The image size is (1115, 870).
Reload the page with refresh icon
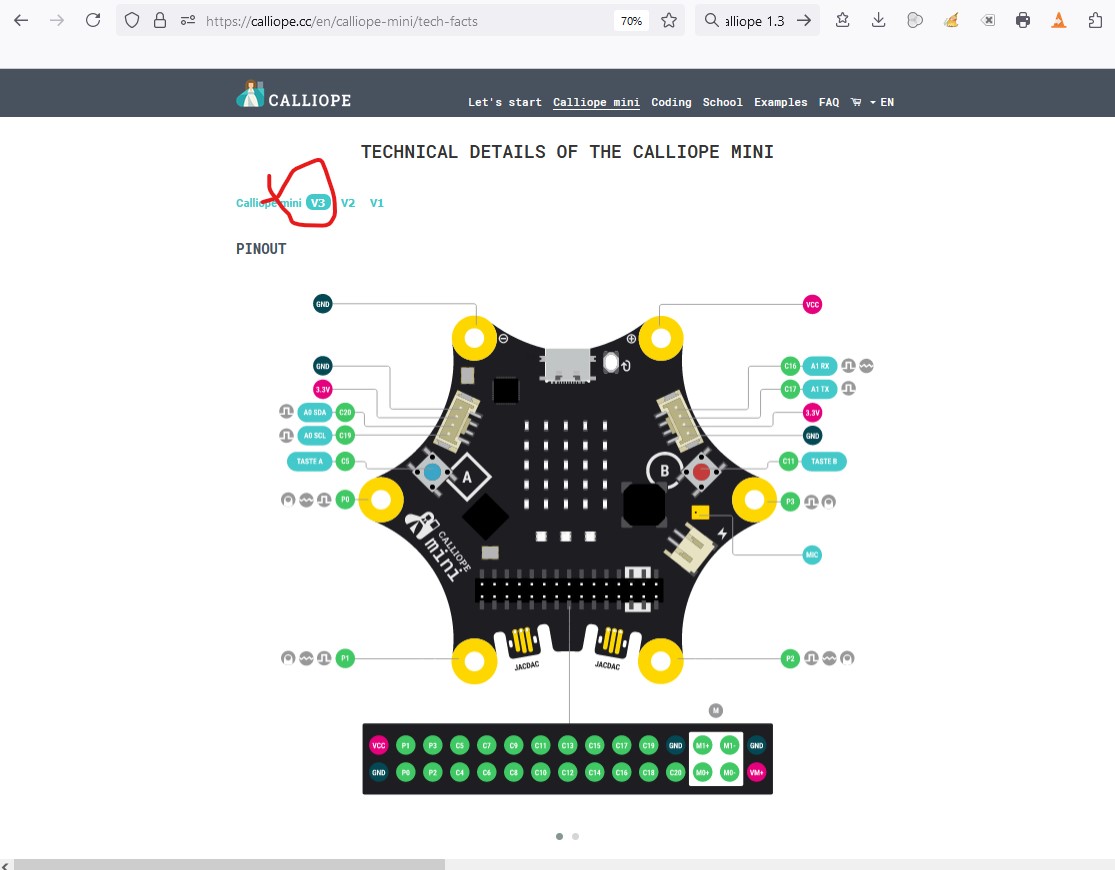(93, 21)
